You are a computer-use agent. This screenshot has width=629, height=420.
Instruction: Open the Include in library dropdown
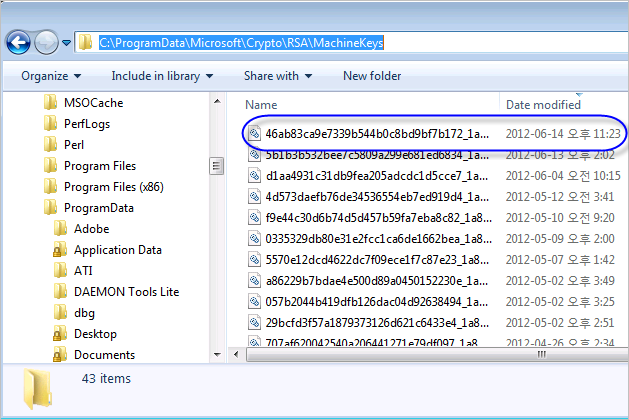pyautogui.click(x=162, y=76)
